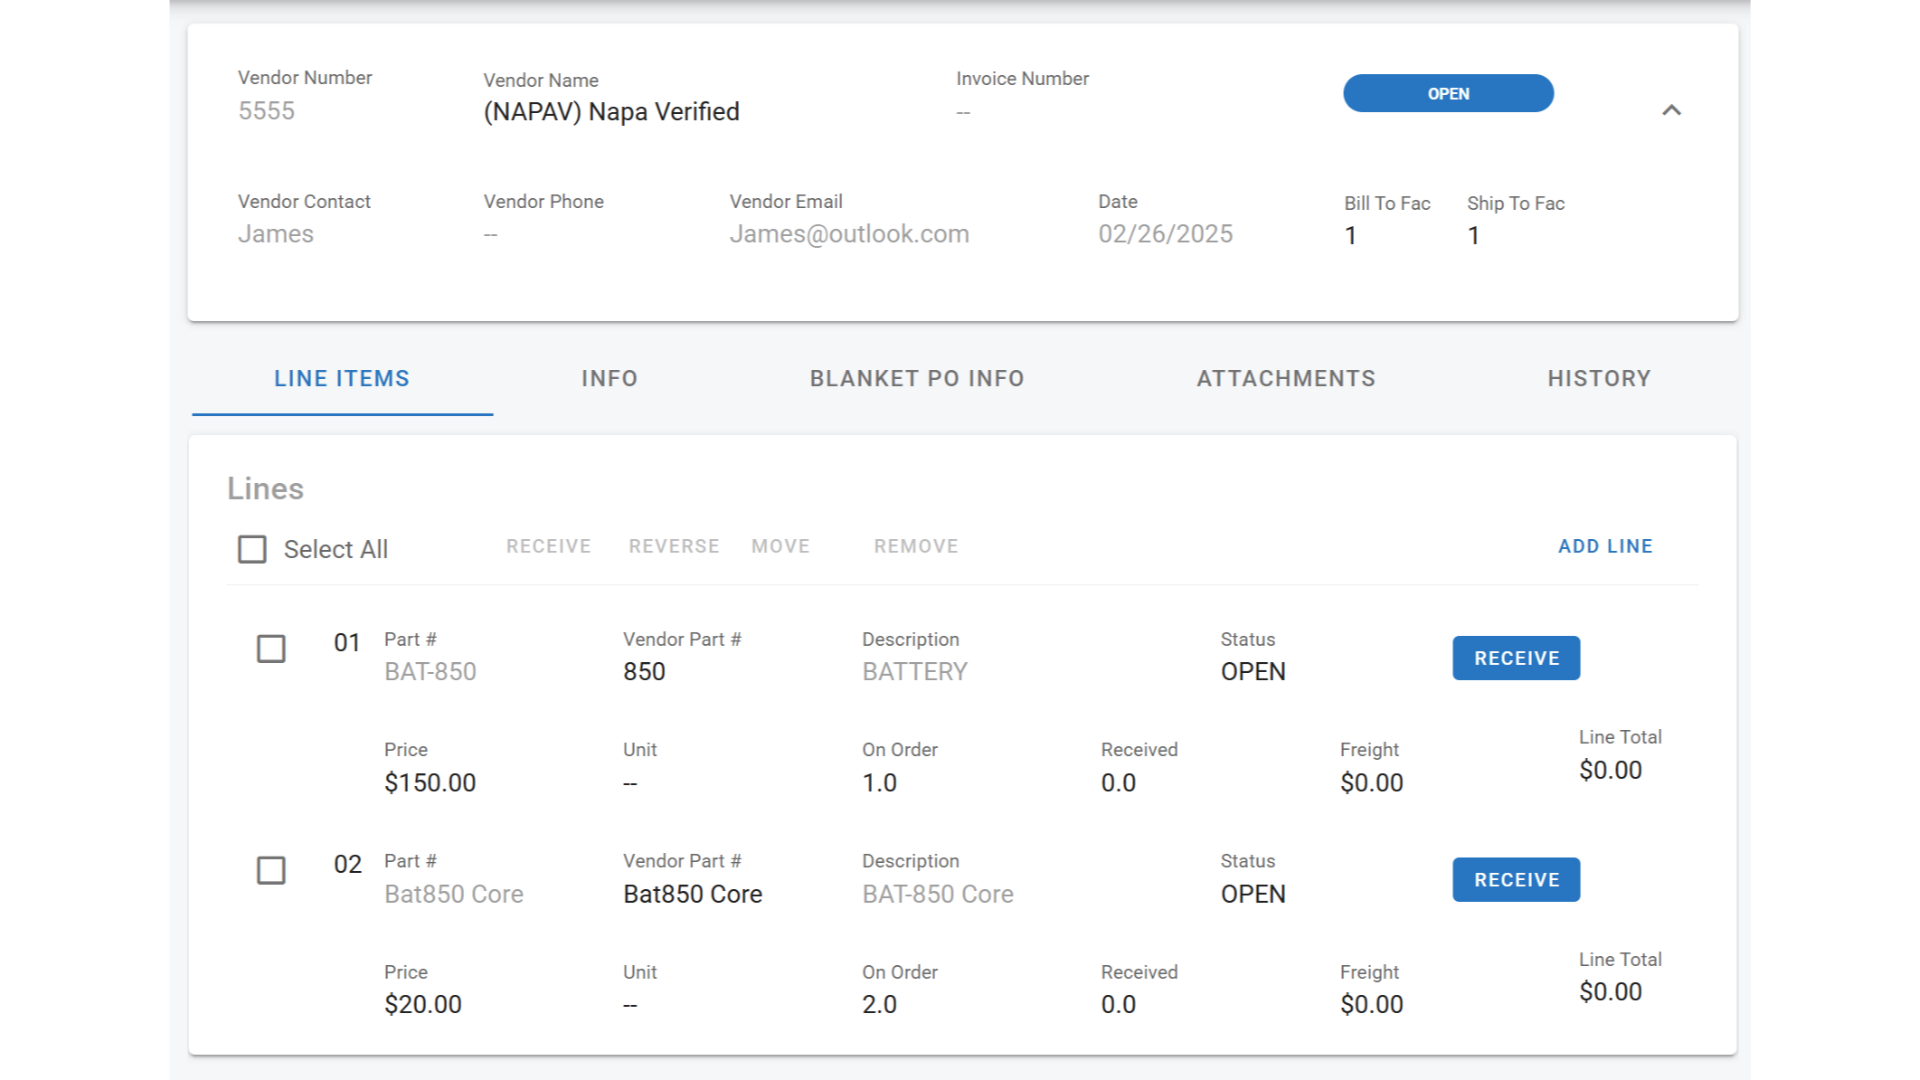View the History tab

pyautogui.click(x=1598, y=378)
